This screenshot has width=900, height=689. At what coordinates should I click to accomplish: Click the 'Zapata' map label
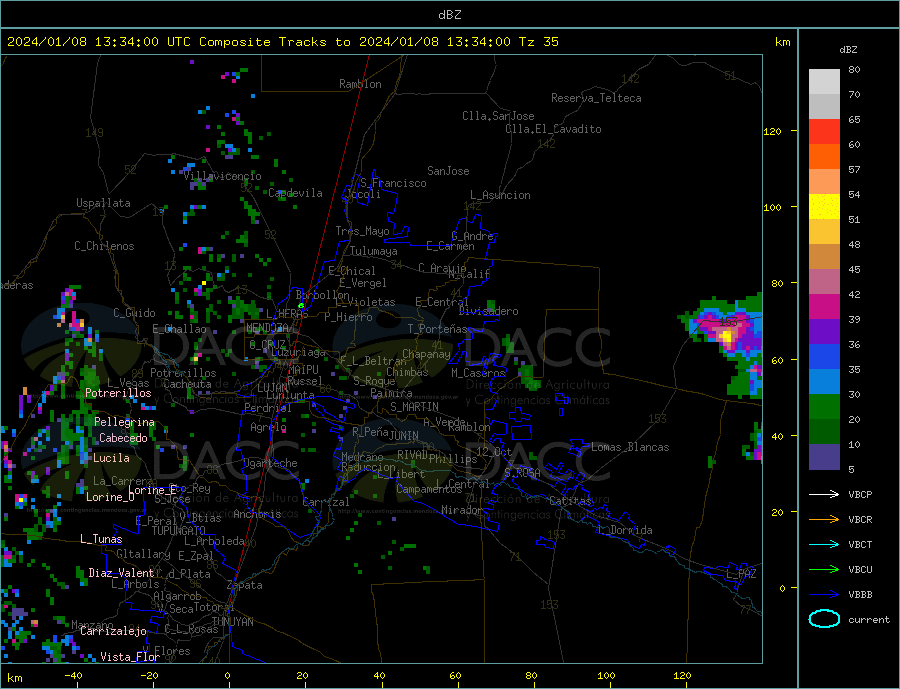click(245, 586)
